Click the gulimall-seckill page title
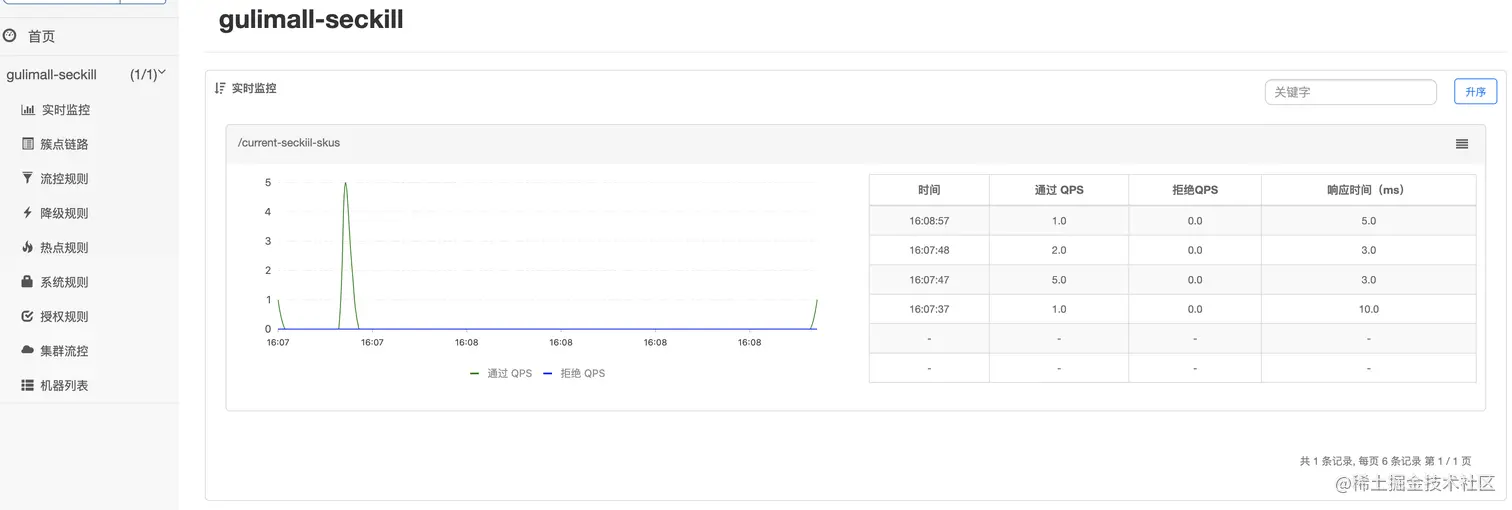Screen dimensions: 1512x510 [311, 19]
